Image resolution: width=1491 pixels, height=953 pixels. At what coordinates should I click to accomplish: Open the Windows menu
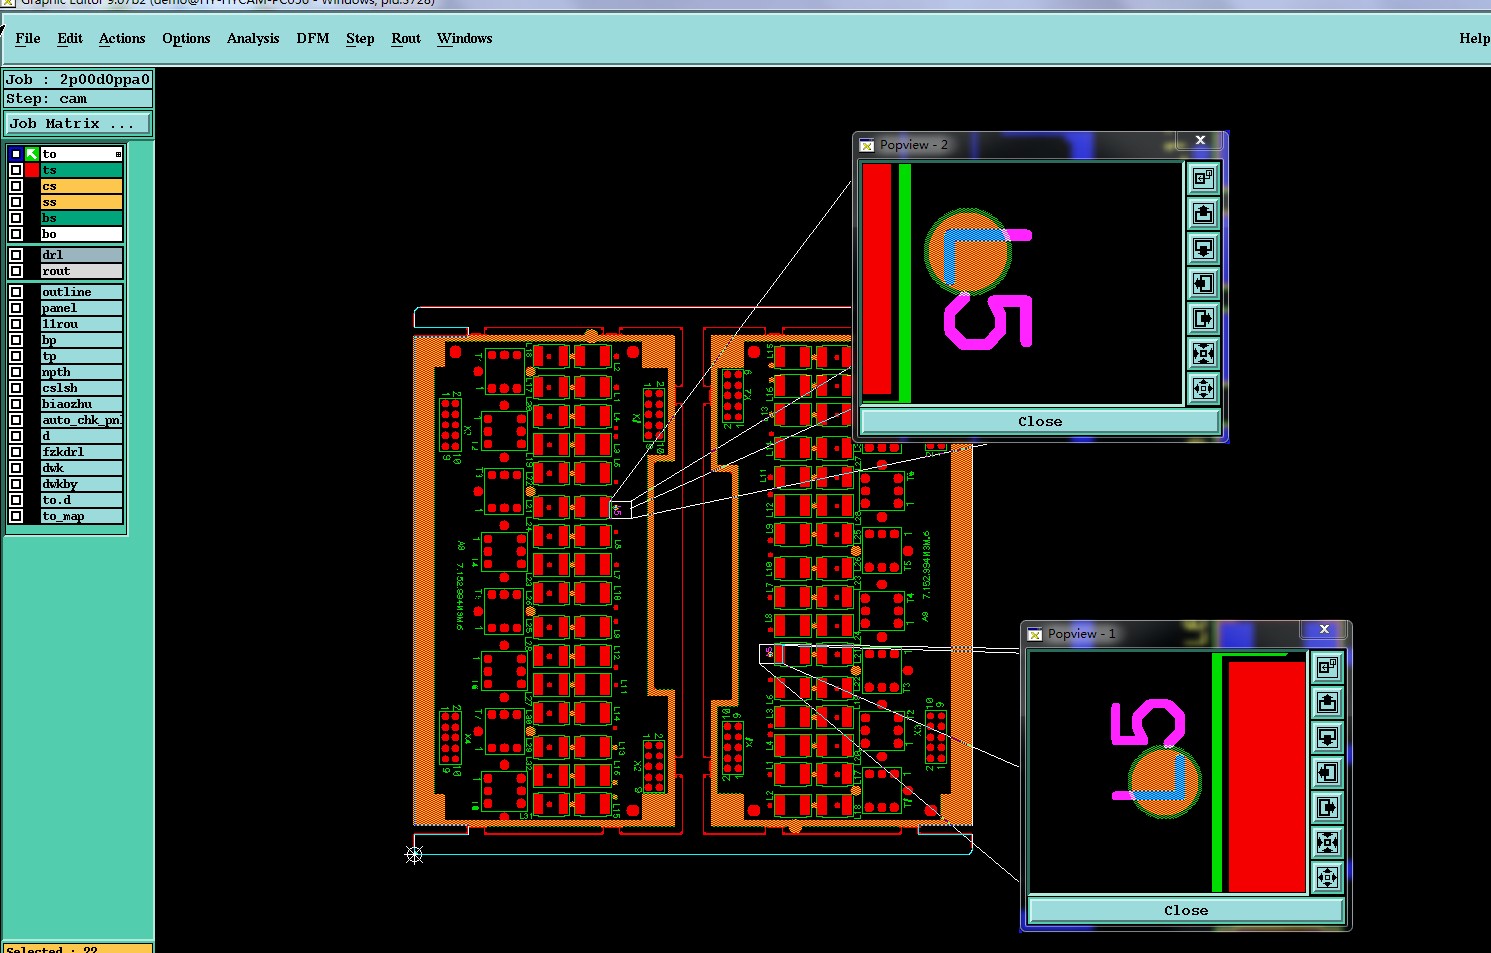465,39
